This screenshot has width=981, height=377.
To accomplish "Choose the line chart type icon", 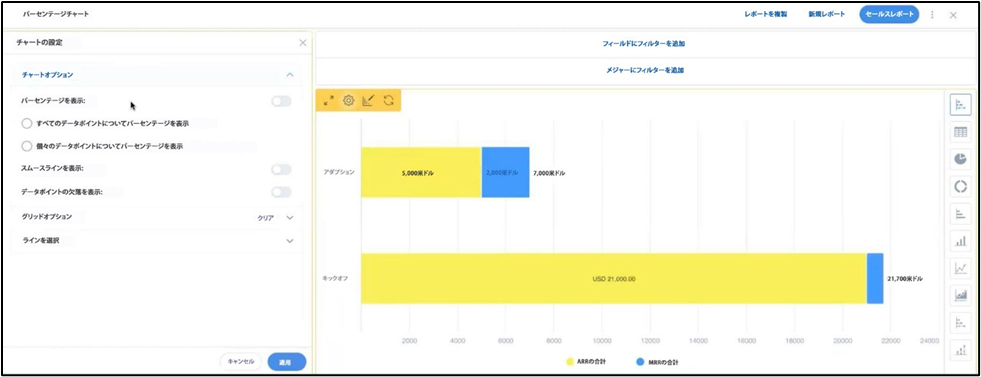I will [x=960, y=268].
